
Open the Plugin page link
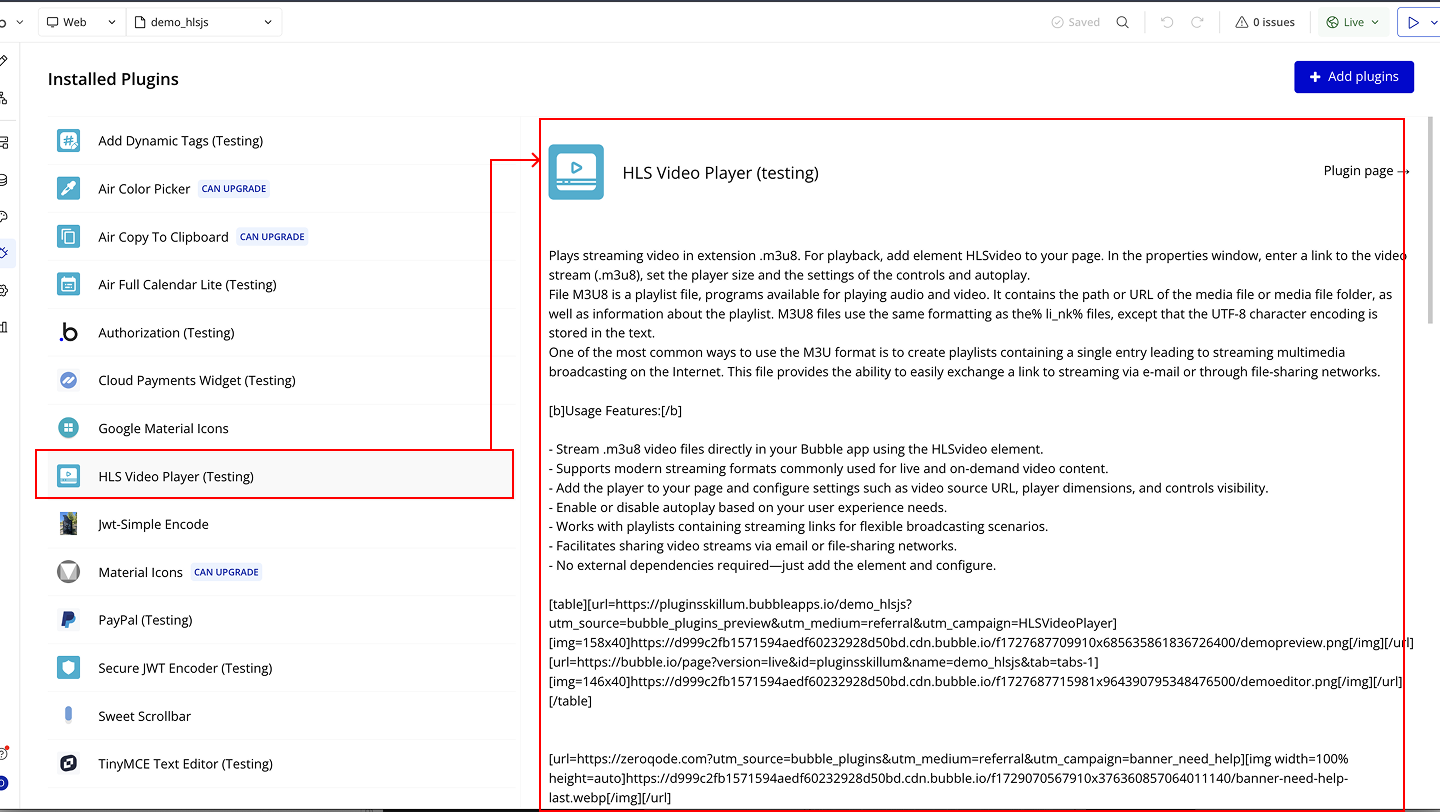1366,171
